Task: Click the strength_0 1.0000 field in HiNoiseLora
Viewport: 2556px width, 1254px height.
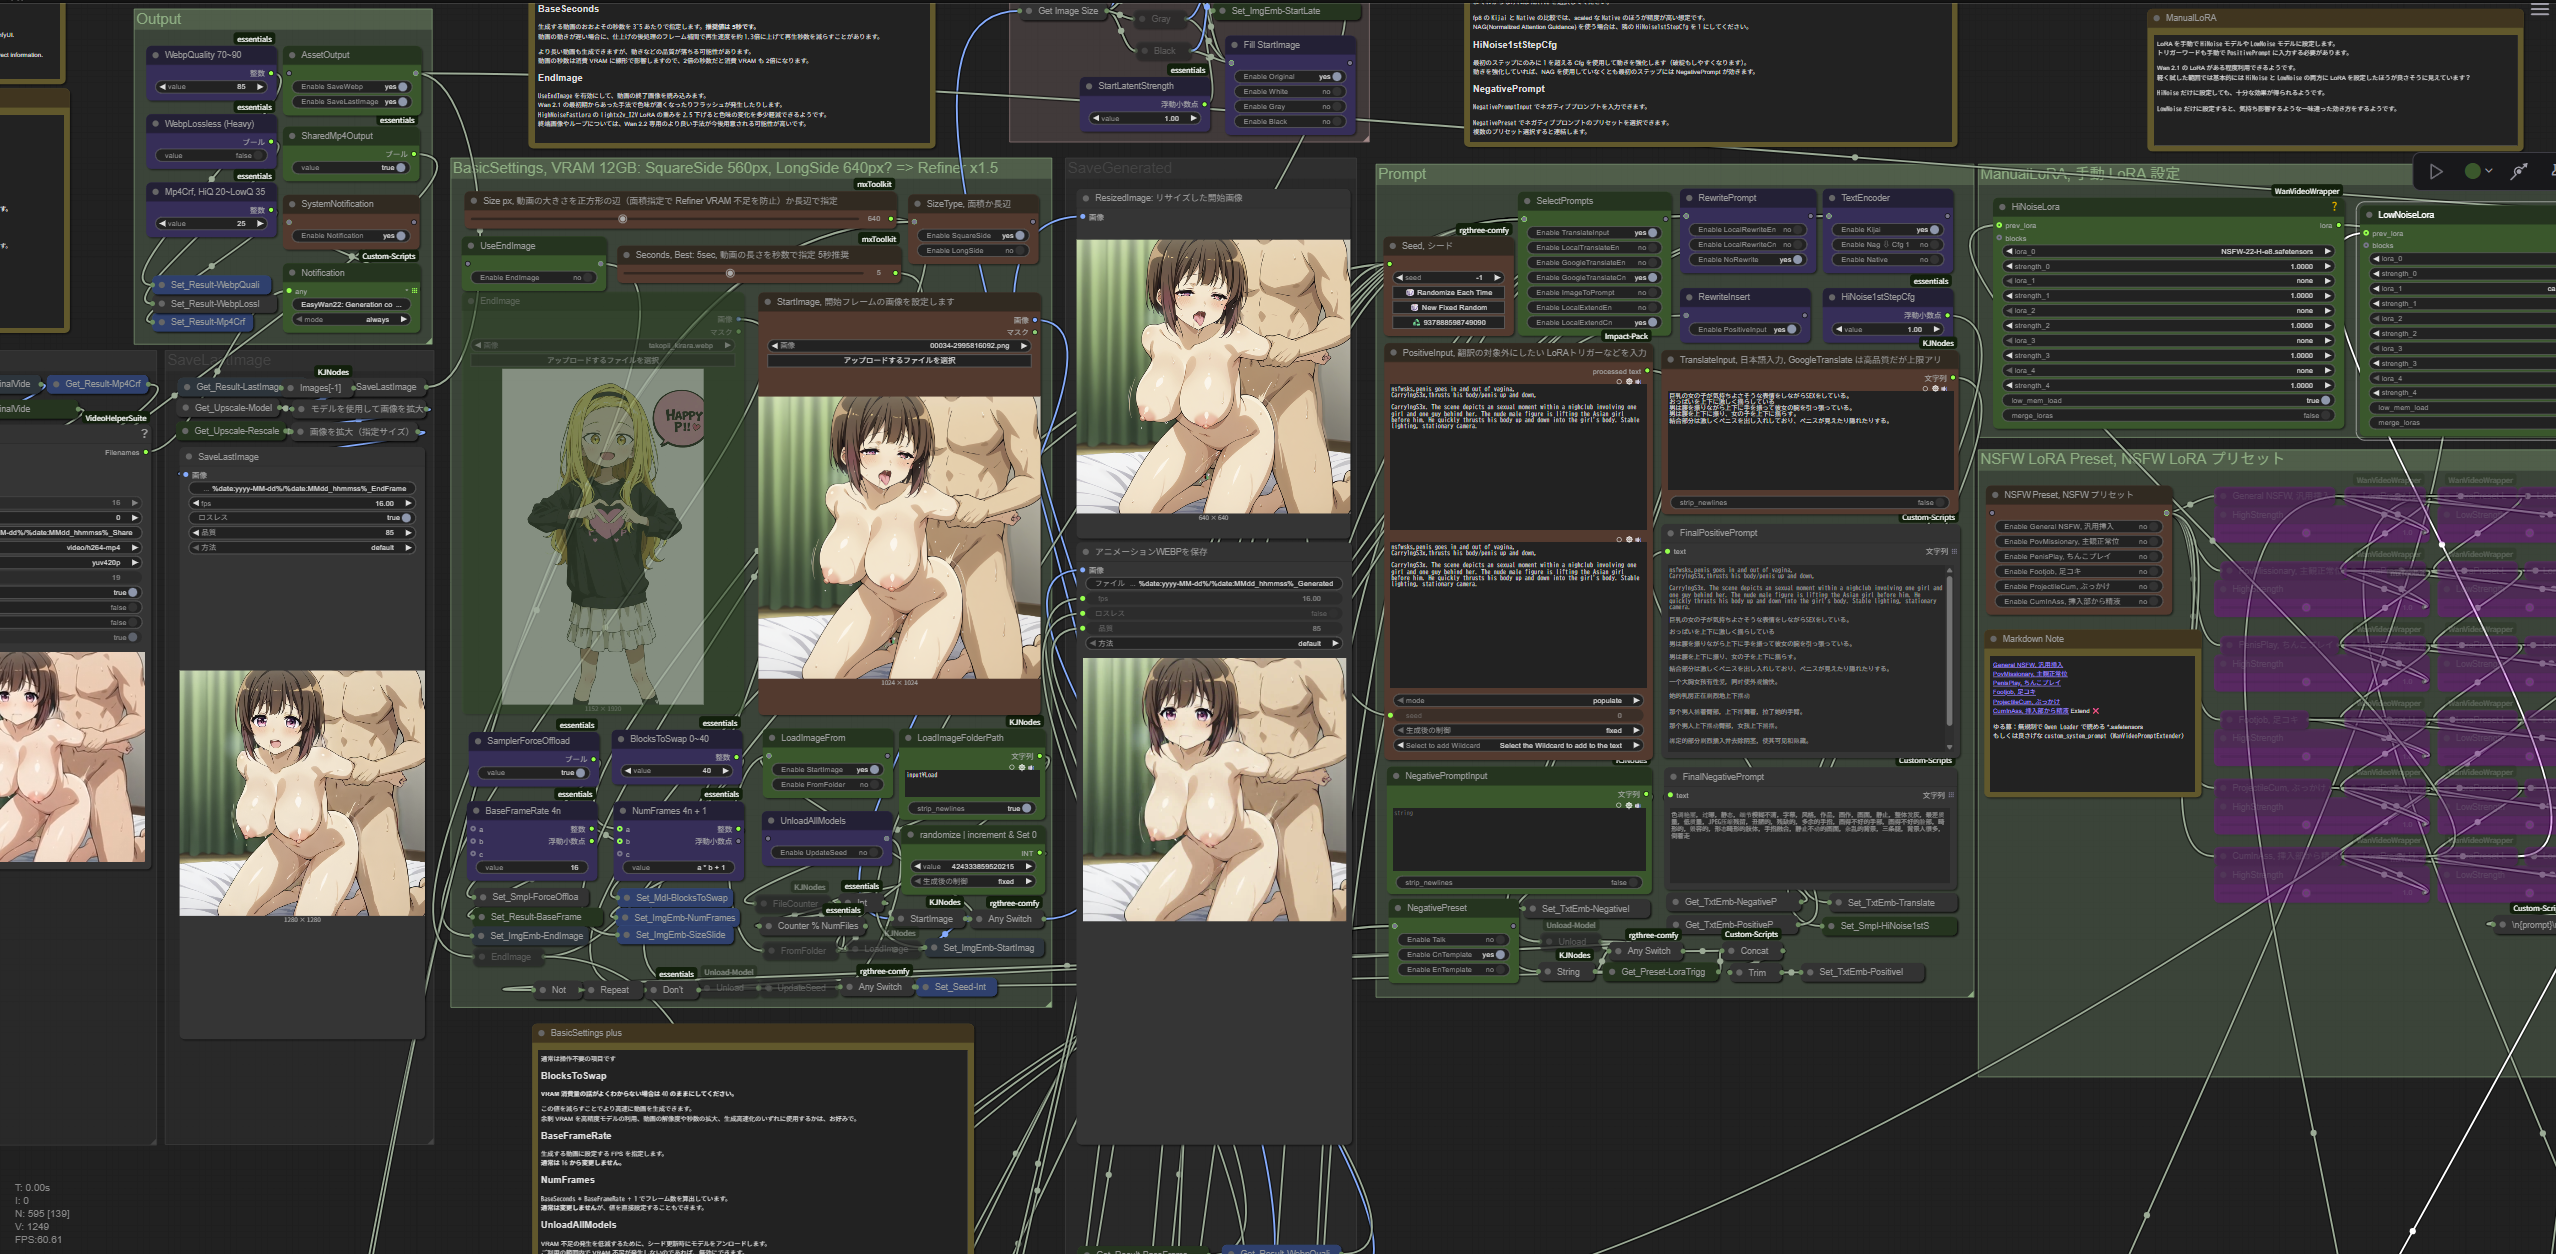Action: click(2168, 267)
